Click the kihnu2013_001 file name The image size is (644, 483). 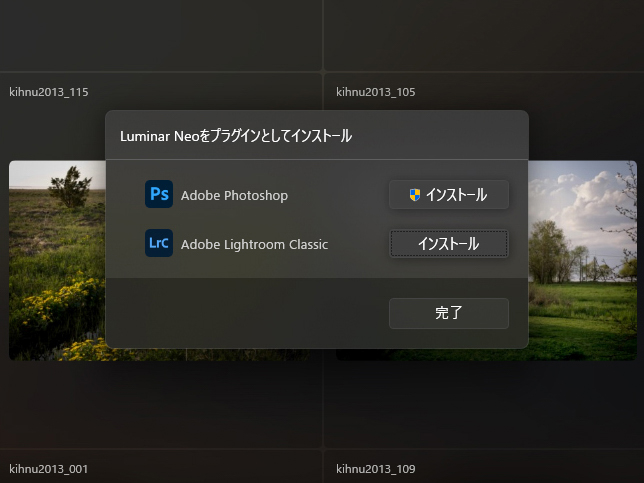pos(48,469)
